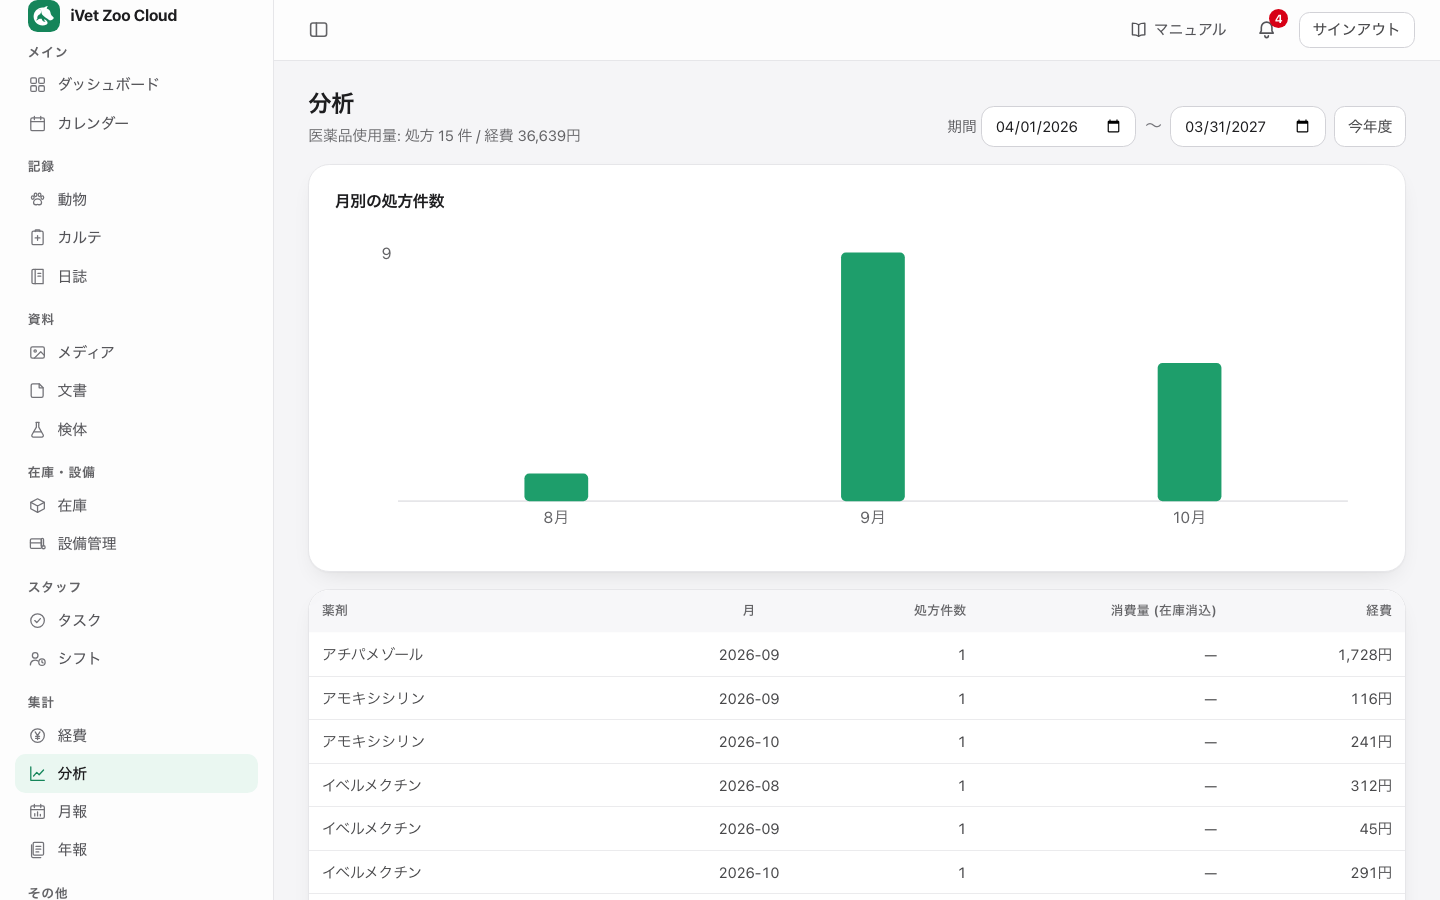Click the image icon beside メディア
The height and width of the screenshot is (900, 1440).
38,353
